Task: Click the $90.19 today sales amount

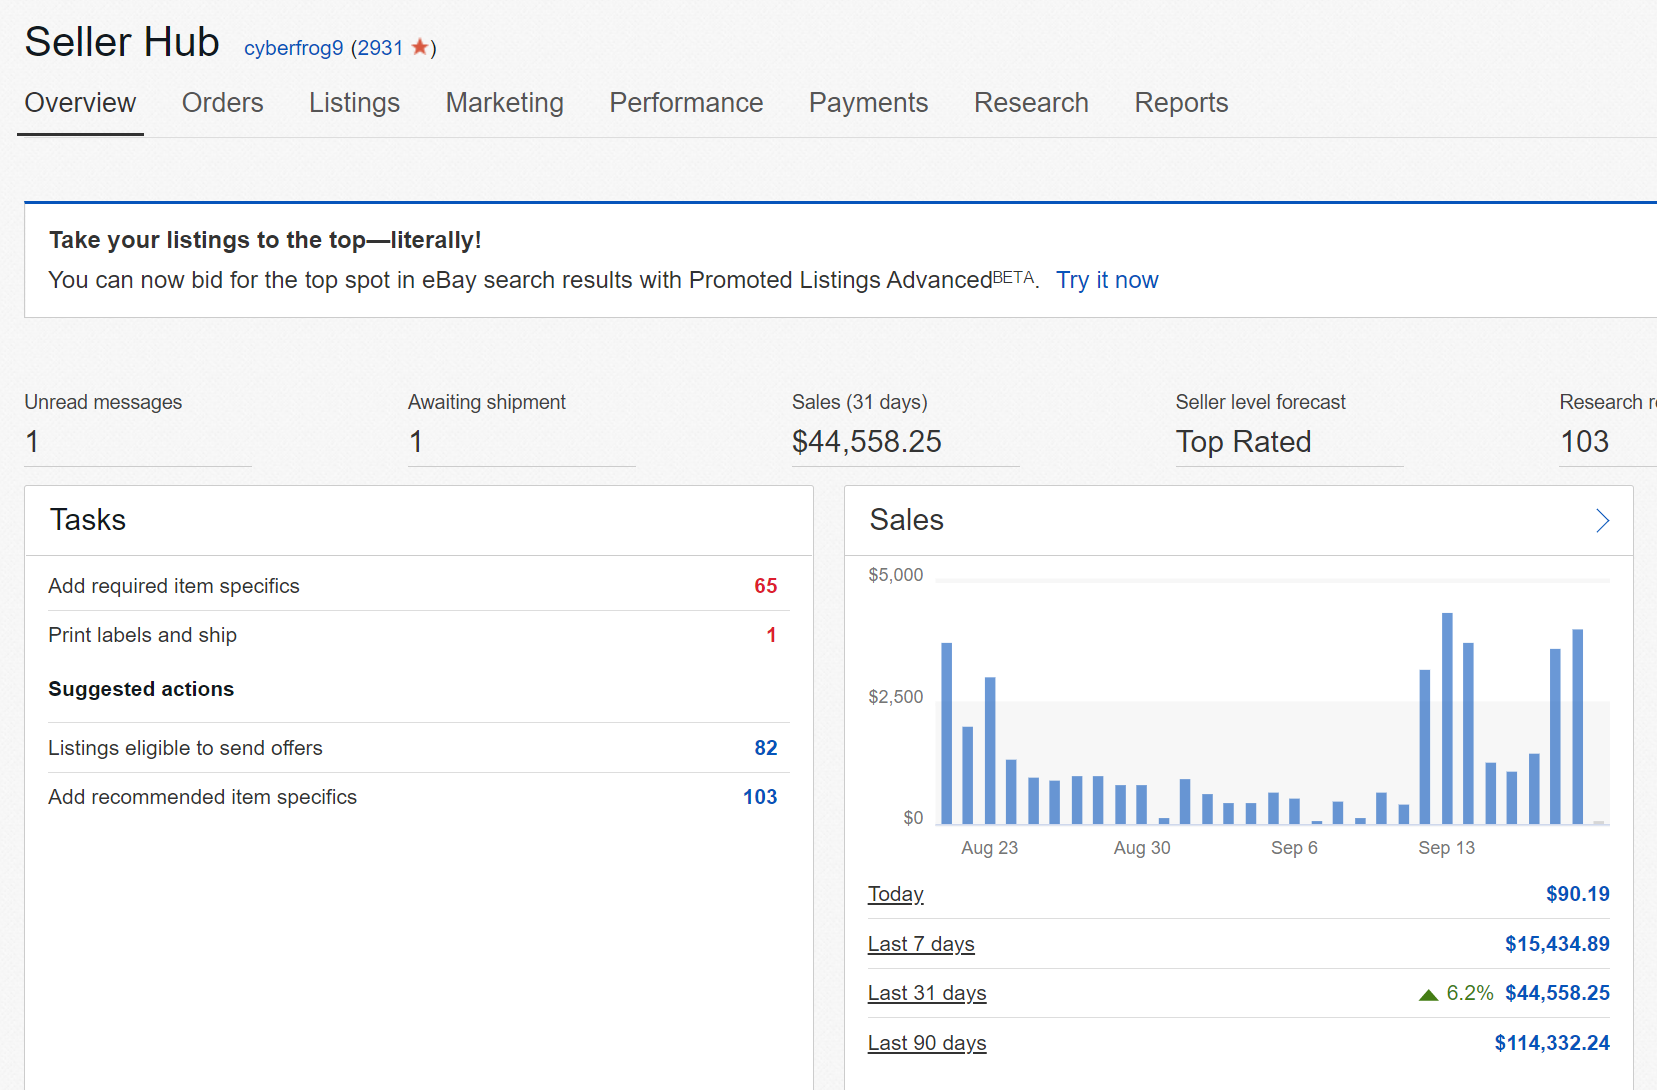Action: point(1578,894)
